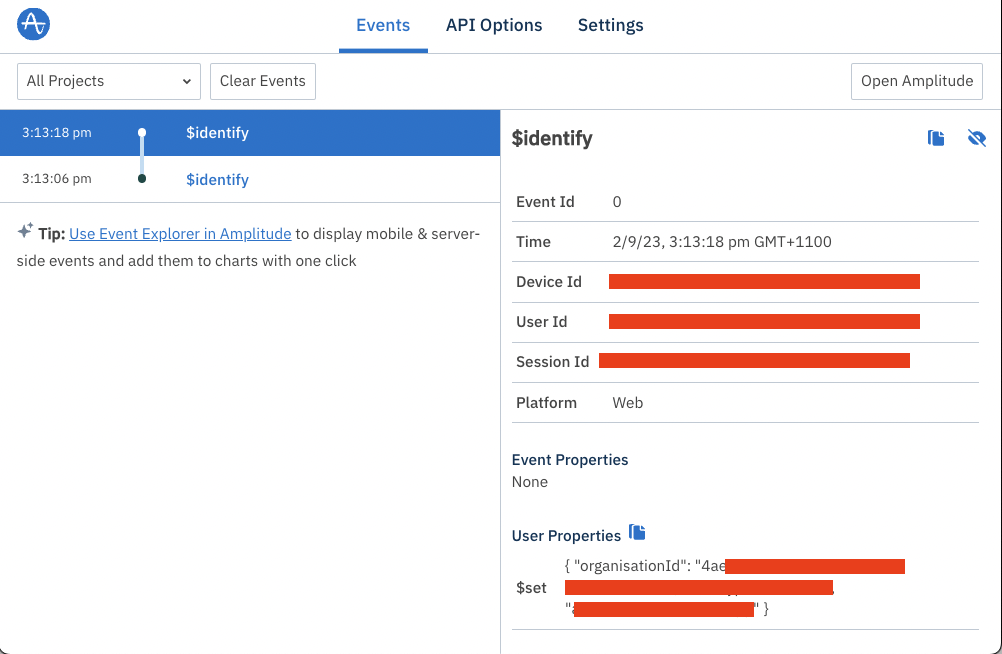Viewport: 1002px width, 654px height.
Task: Open the API Options tab
Action: click(x=494, y=26)
